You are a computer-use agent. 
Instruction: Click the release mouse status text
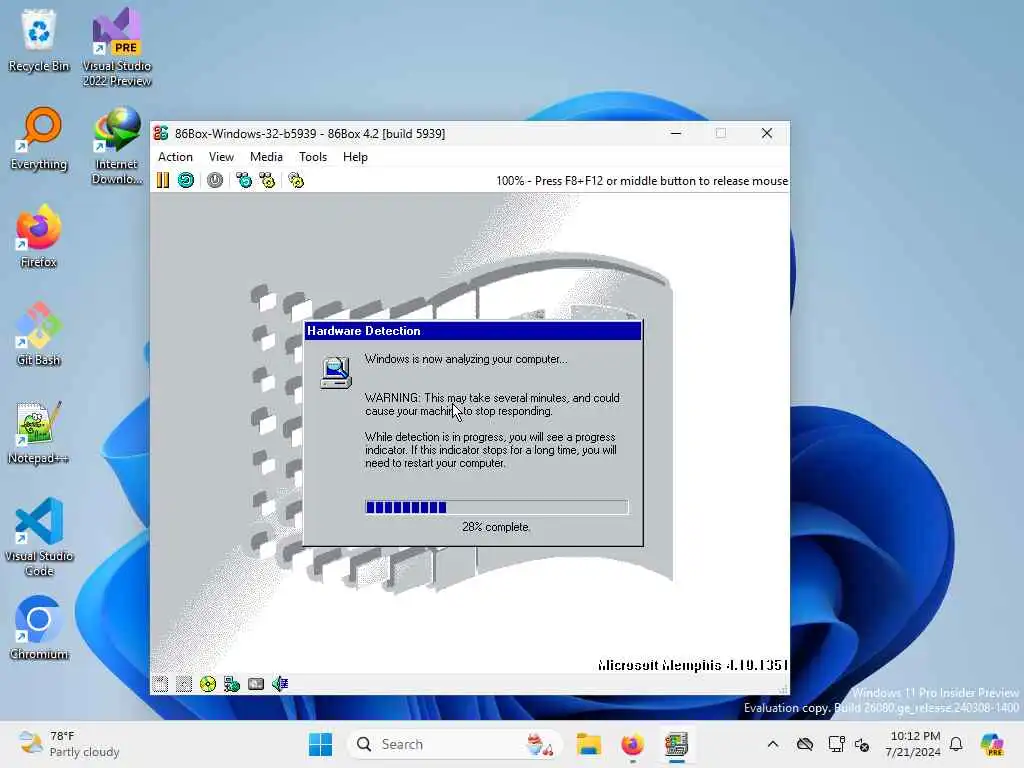642,181
